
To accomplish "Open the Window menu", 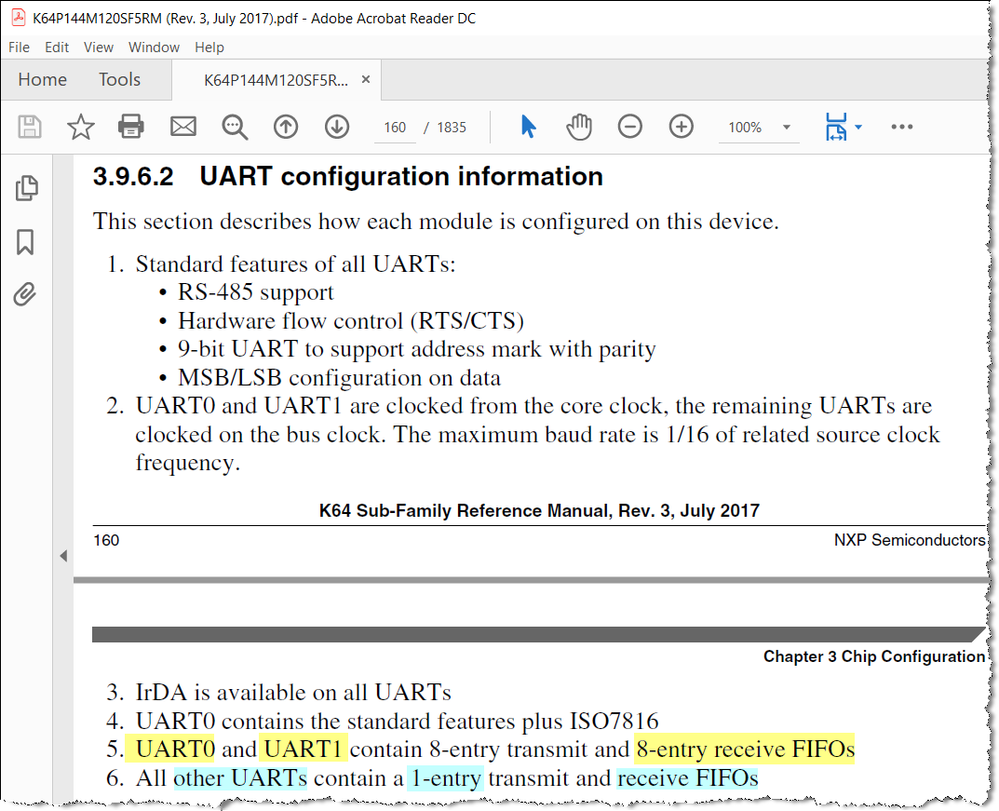I will (x=154, y=47).
